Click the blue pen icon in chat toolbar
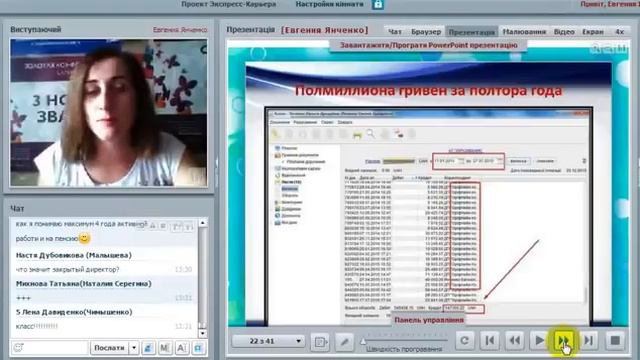The width and height of the screenshot is (640, 360). (x=148, y=348)
